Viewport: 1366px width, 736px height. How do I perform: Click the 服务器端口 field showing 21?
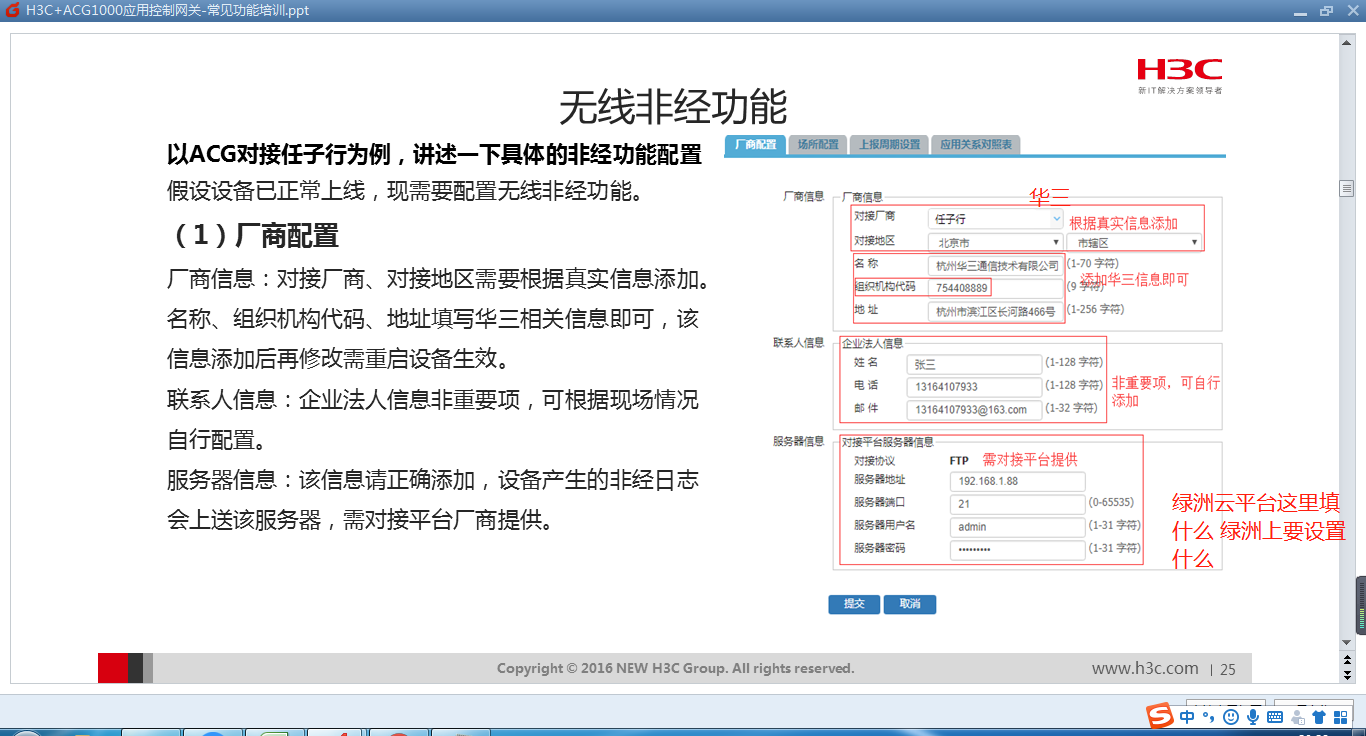tap(1016, 504)
